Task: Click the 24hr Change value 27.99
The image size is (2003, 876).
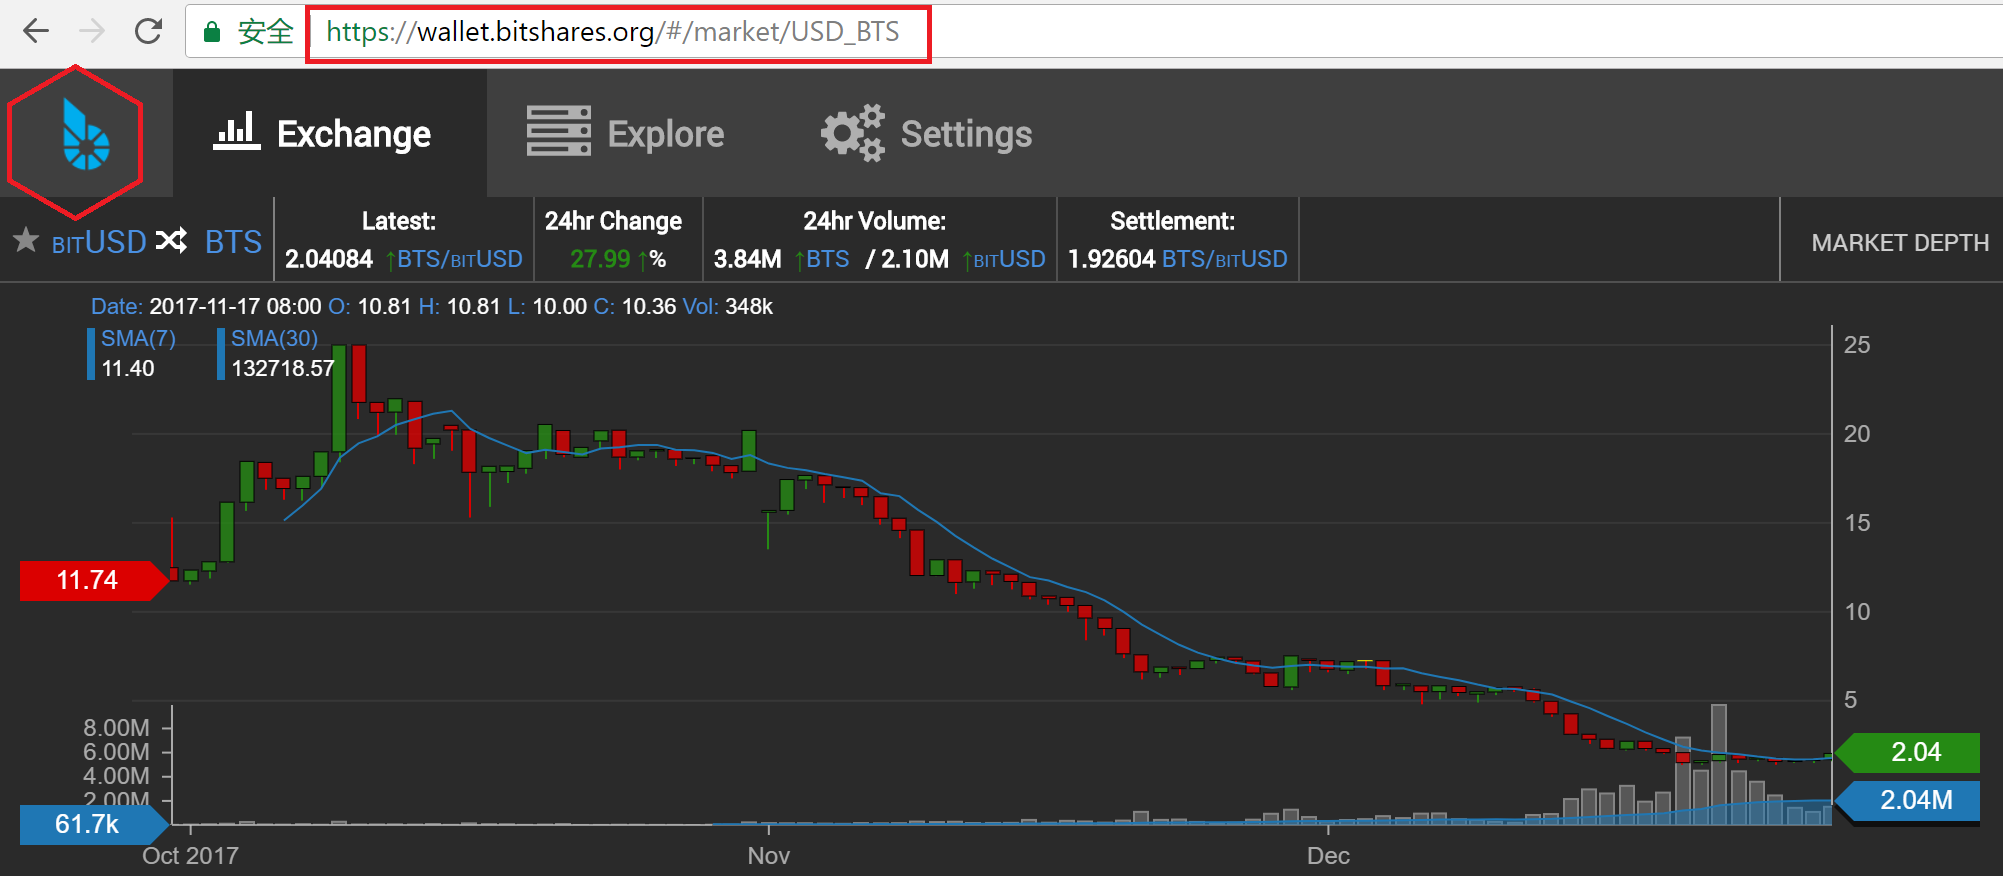Action: pos(600,259)
